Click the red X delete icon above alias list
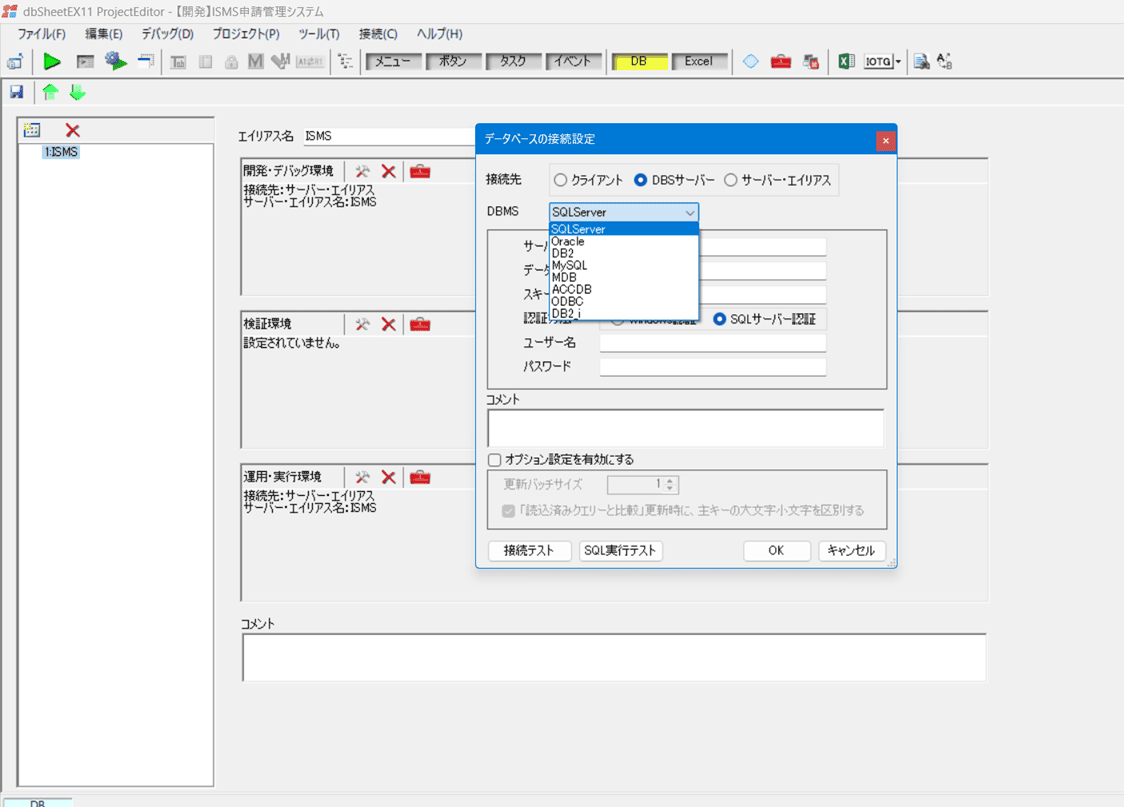 point(72,130)
